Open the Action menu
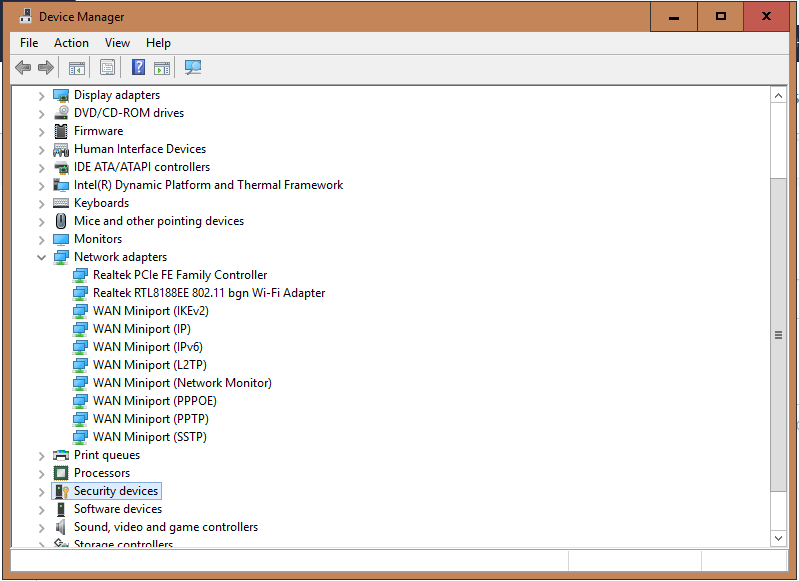This screenshot has height=581, width=799. click(71, 43)
